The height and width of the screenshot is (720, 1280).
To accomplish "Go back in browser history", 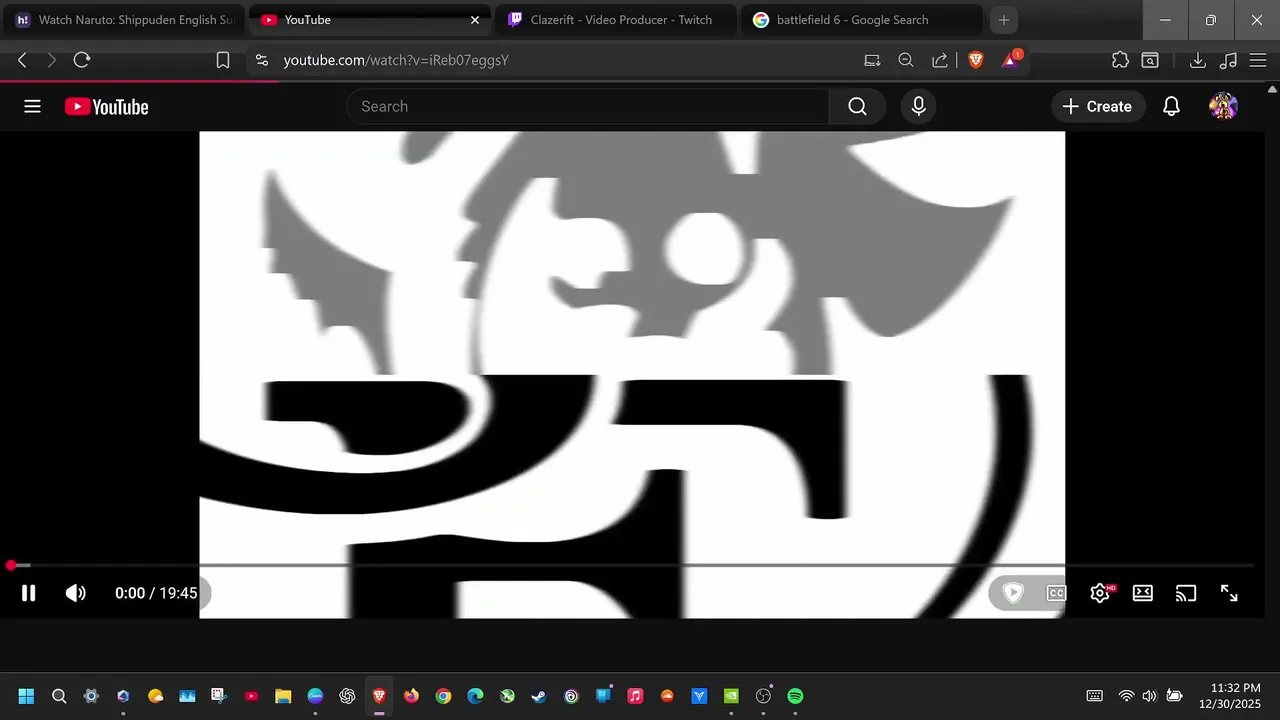I will point(22,60).
